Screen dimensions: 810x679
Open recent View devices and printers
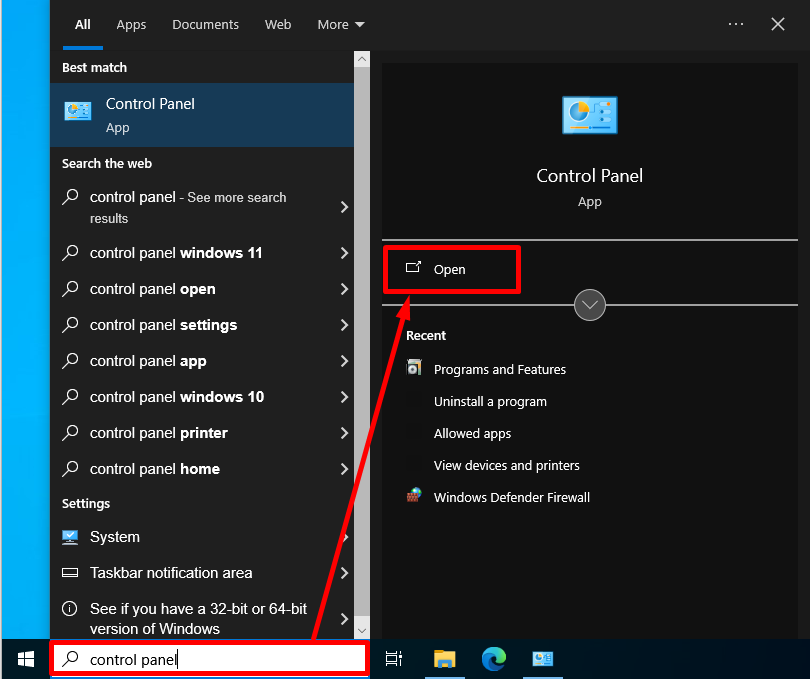[x=506, y=466]
